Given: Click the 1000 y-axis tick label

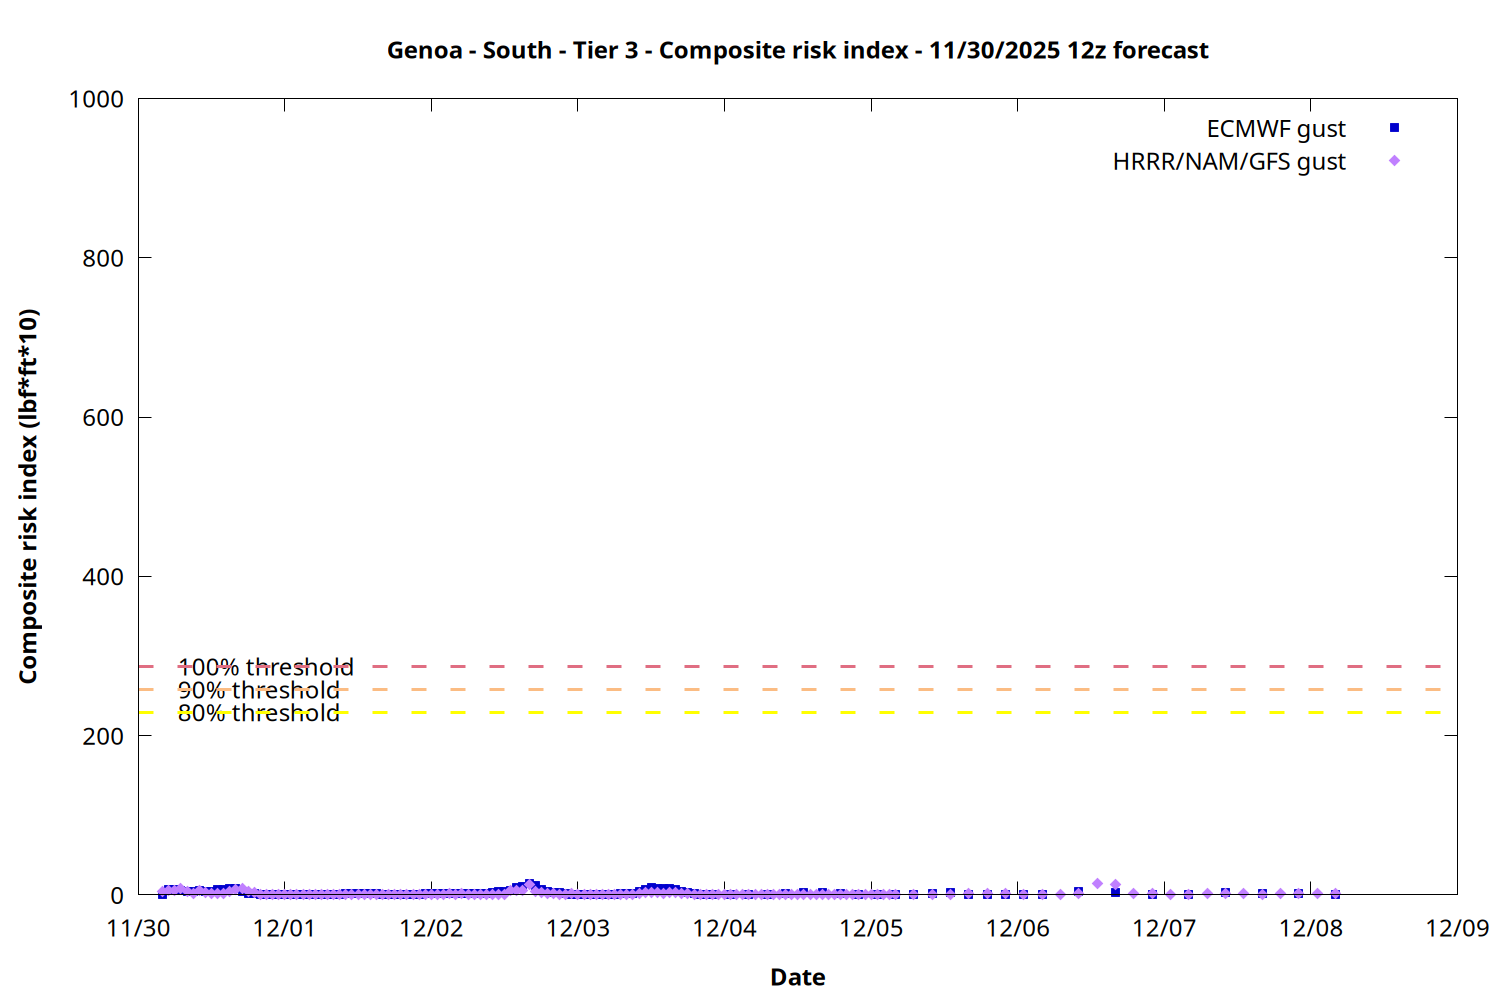Looking at the screenshot, I should coord(96,99).
